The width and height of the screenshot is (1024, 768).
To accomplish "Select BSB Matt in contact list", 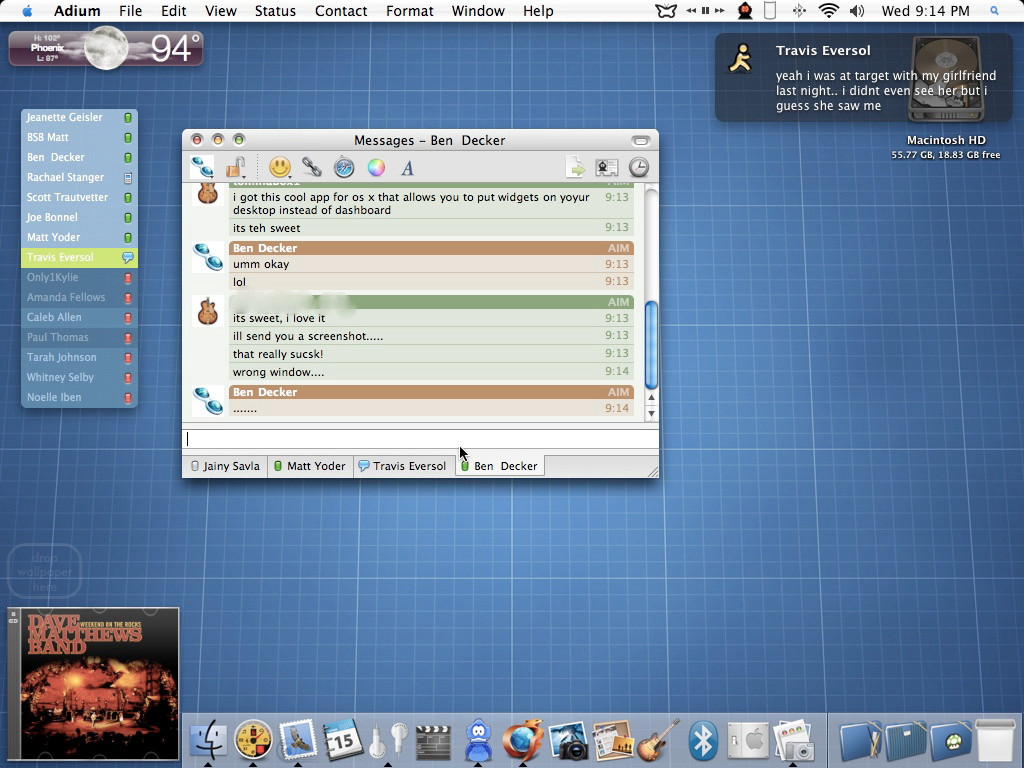I will [x=79, y=138].
